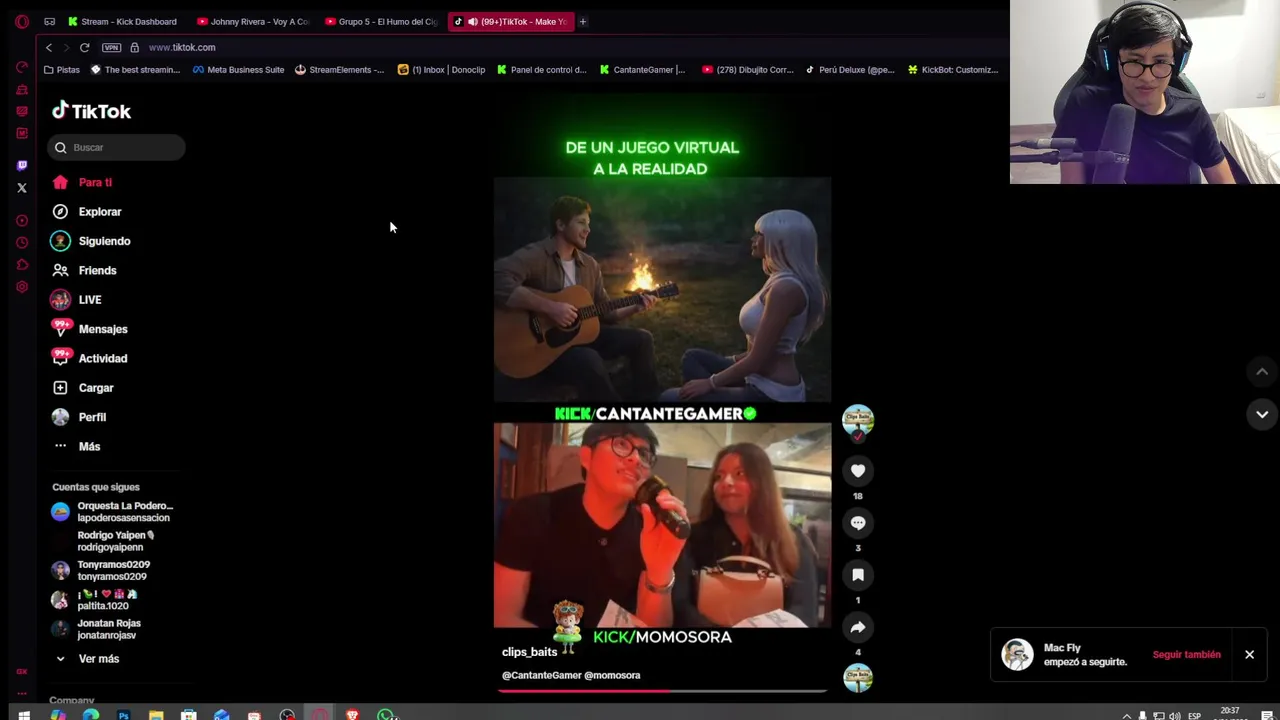Go to next video with down arrow
Screen dimensions: 1280x720
[1262, 414]
